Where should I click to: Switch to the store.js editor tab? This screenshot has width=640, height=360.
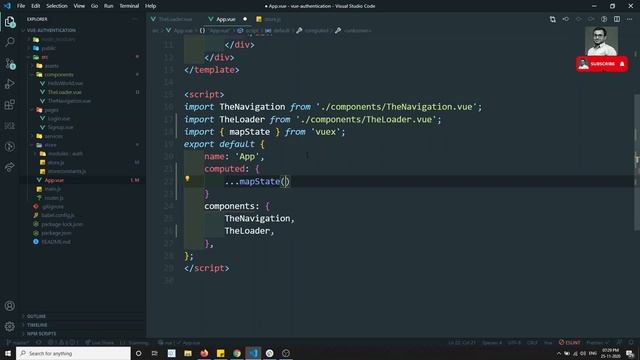(269, 19)
